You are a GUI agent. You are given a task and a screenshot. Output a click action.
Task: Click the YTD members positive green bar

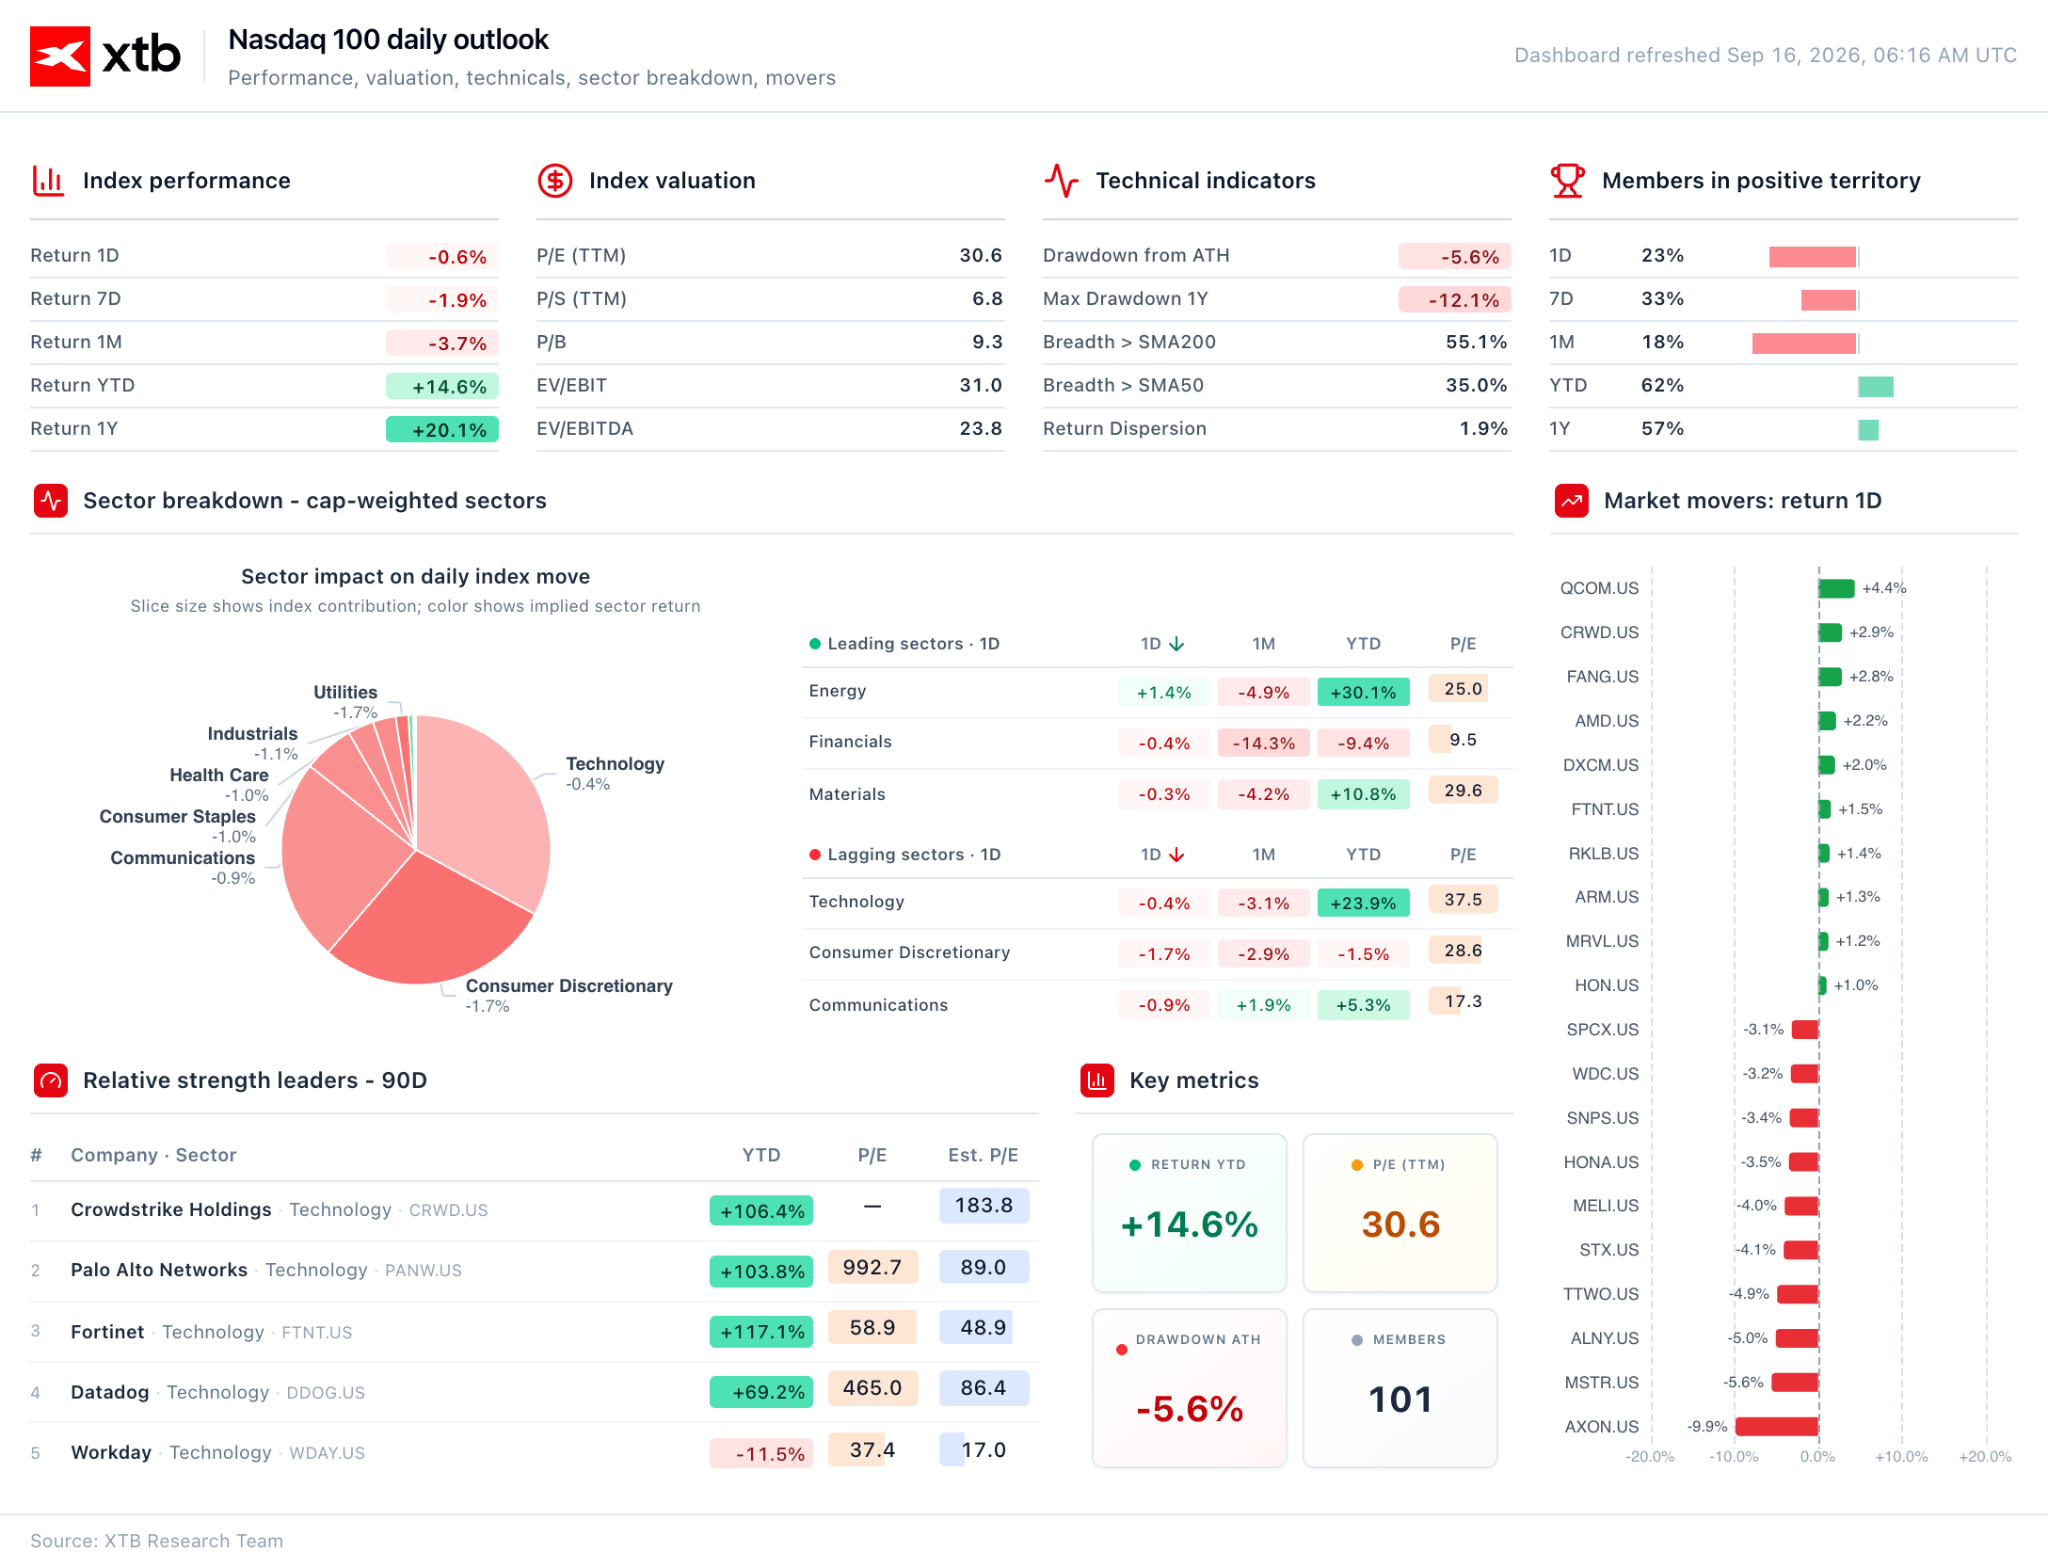pyautogui.click(x=1876, y=387)
